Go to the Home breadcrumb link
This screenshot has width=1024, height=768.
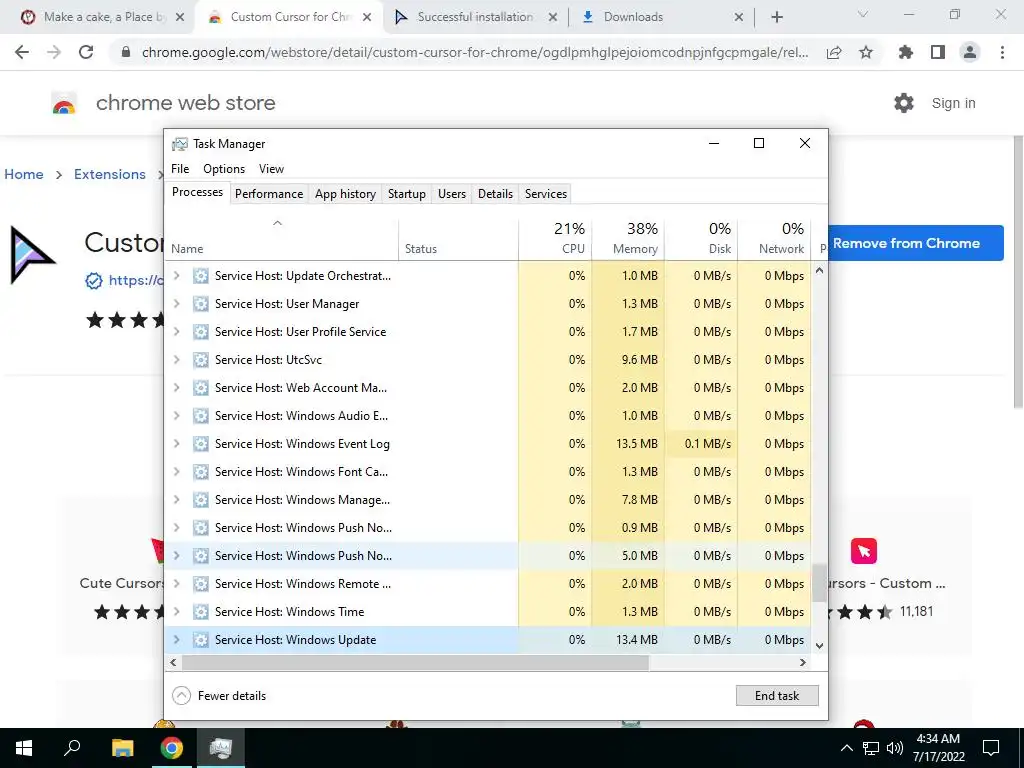pyautogui.click(x=24, y=174)
